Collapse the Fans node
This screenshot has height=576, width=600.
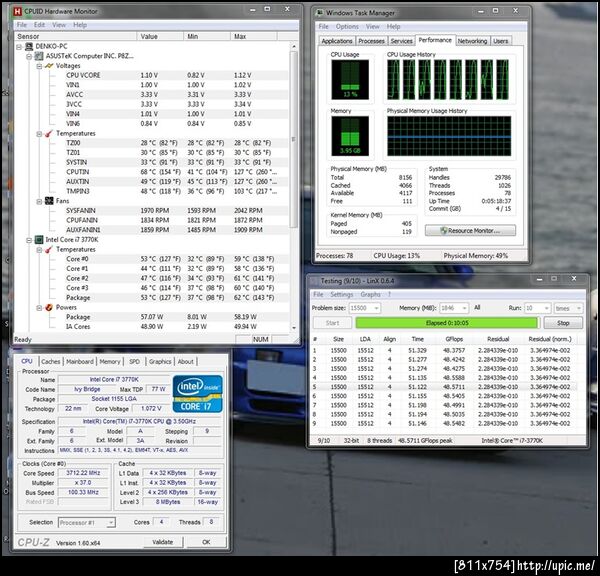(x=39, y=201)
